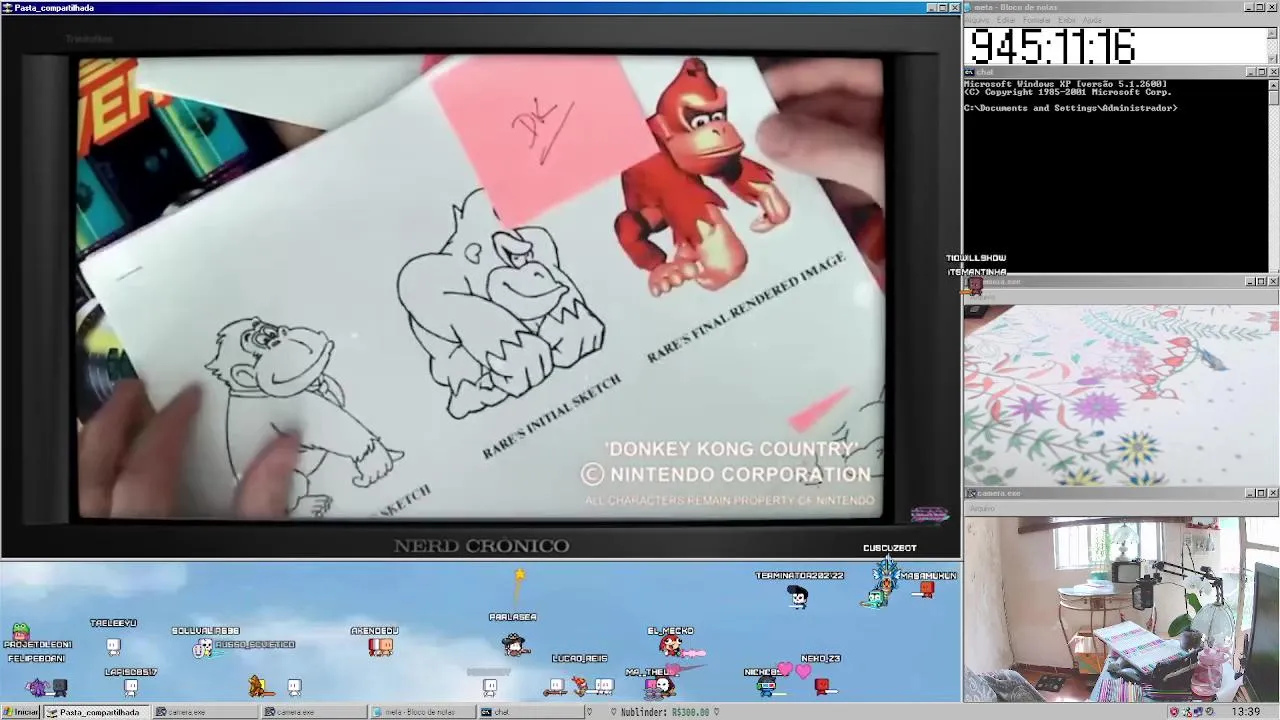The width and height of the screenshot is (1280, 720).
Task: Close the meta Notepad window
Action: pyautogui.click(x=1272, y=7)
